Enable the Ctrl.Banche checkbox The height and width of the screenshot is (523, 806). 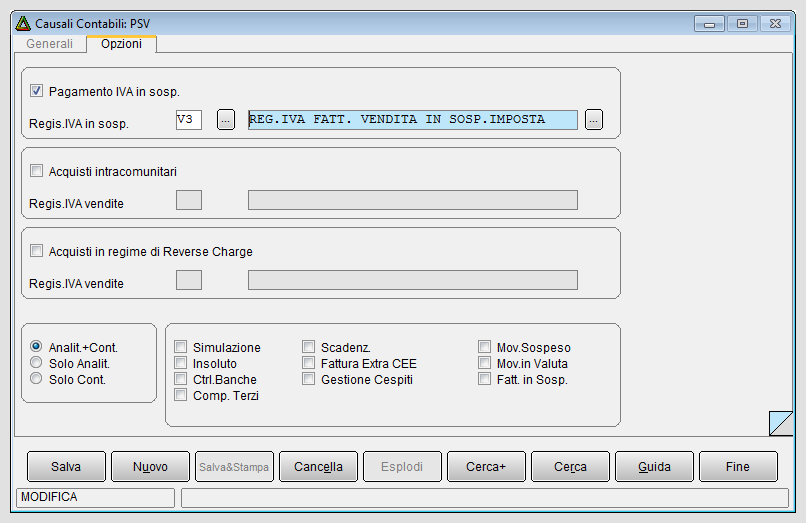[x=180, y=379]
